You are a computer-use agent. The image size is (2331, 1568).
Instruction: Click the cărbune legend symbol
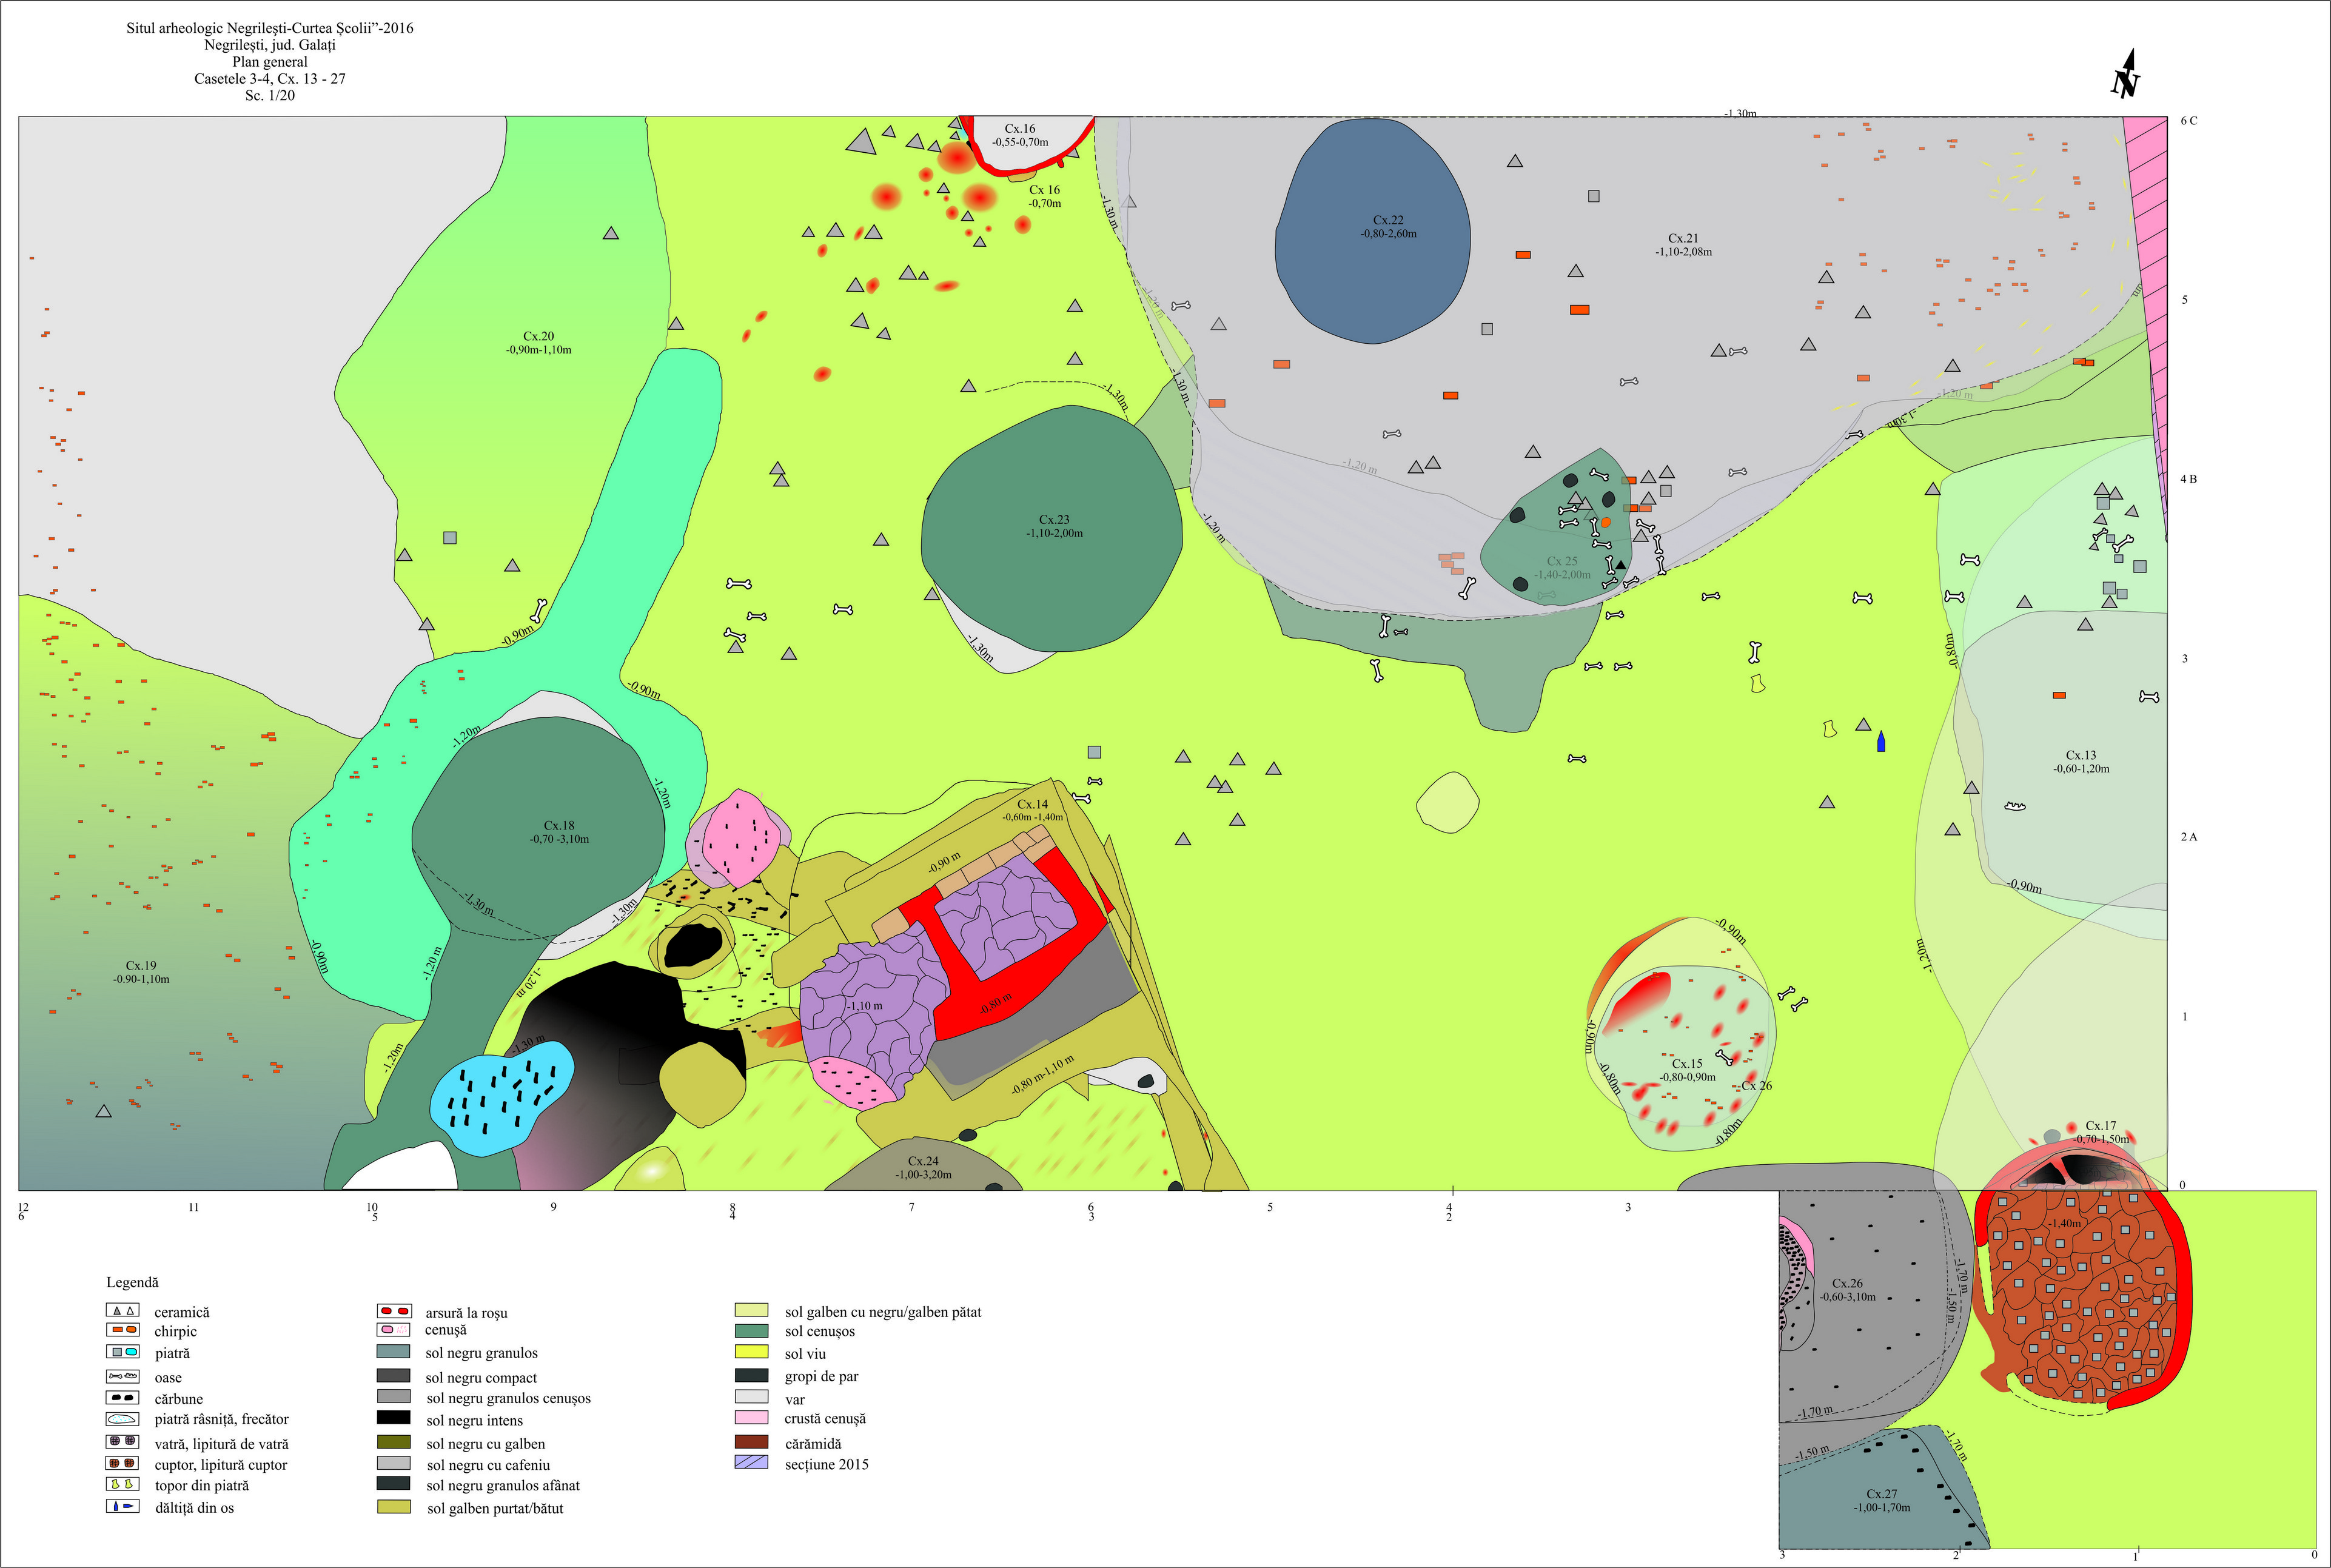(x=123, y=1398)
